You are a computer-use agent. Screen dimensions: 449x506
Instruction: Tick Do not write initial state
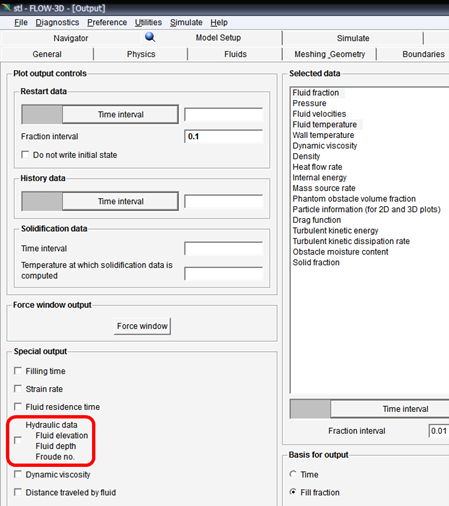(25, 155)
